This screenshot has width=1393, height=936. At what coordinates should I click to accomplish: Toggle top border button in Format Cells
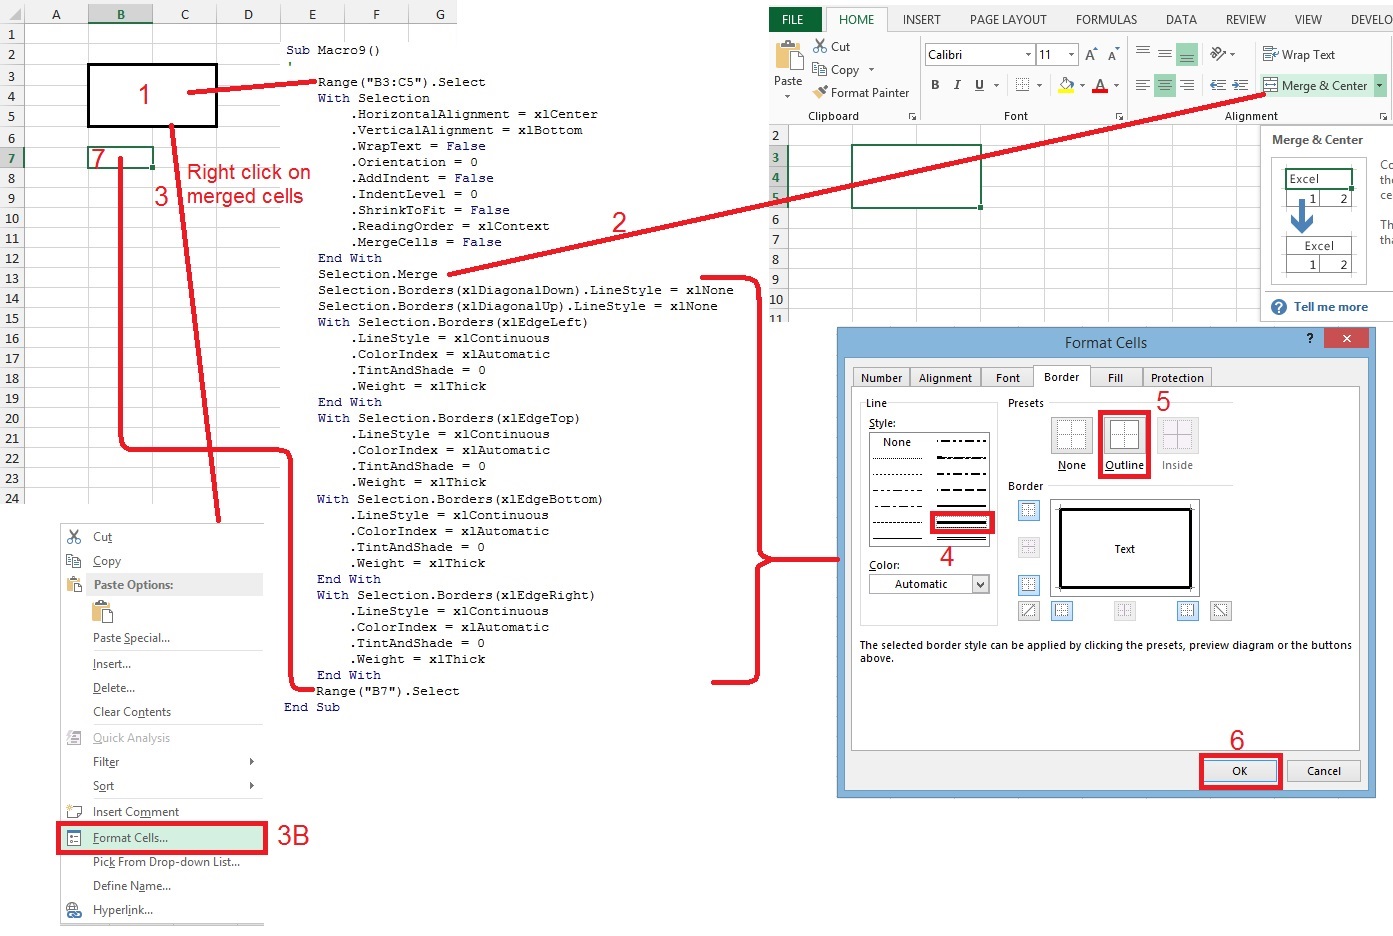(1029, 510)
